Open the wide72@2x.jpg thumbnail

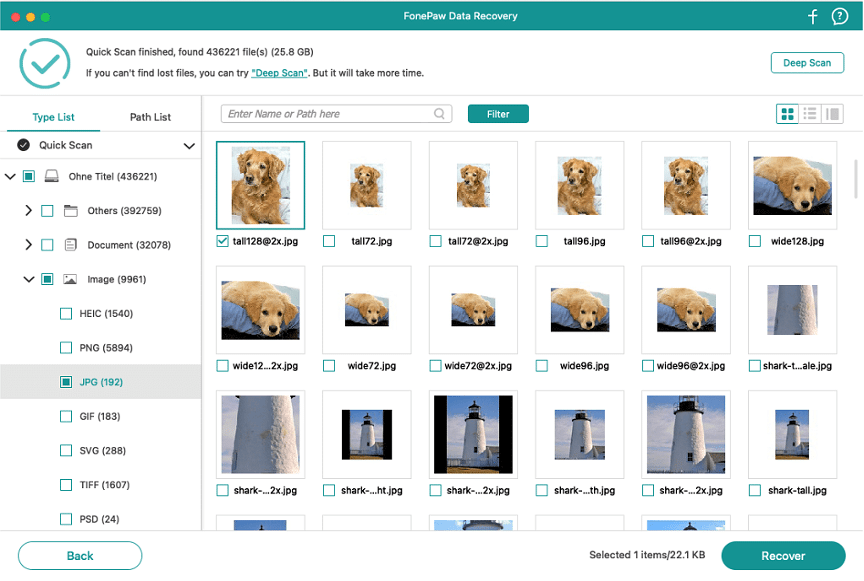coord(473,310)
